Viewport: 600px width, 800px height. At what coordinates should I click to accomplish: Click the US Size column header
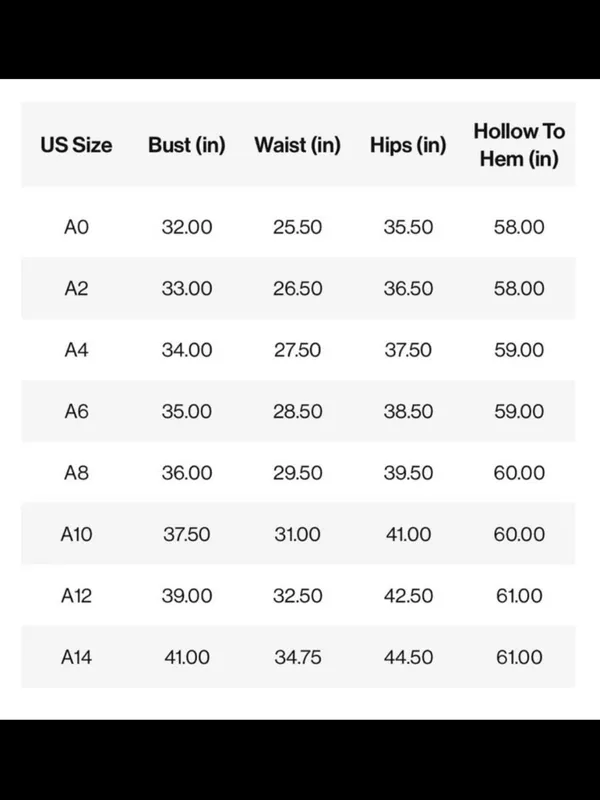point(76,145)
